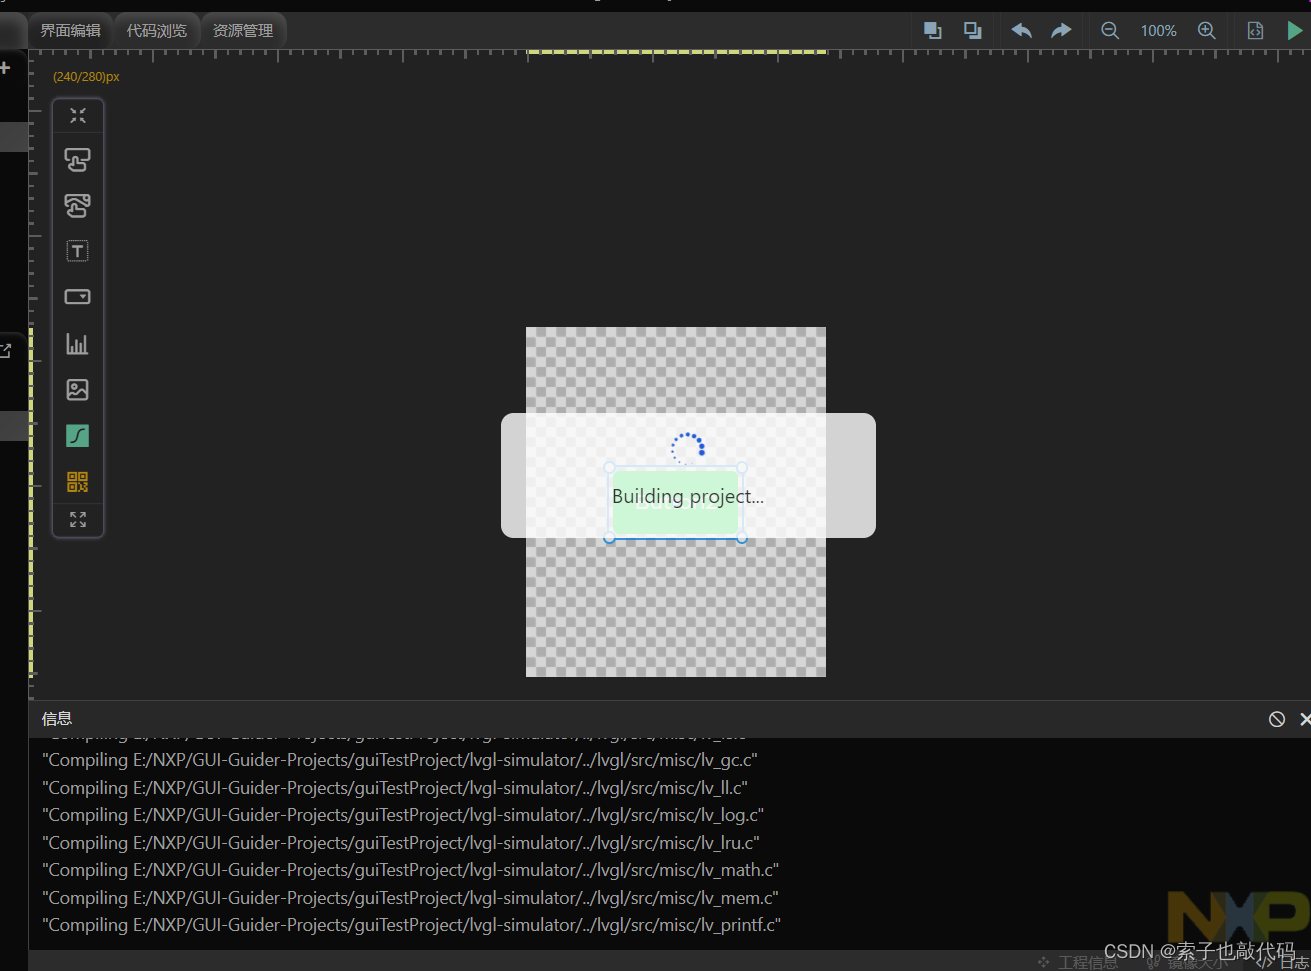Redo the last action
Viewport: 1311px width, 971px height.
(1061, 30)
